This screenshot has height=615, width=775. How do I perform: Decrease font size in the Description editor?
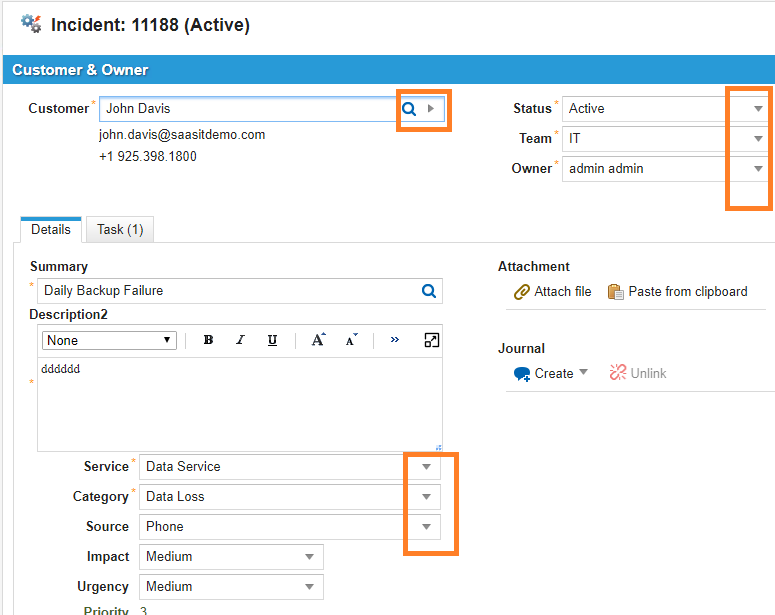point(352,340)
